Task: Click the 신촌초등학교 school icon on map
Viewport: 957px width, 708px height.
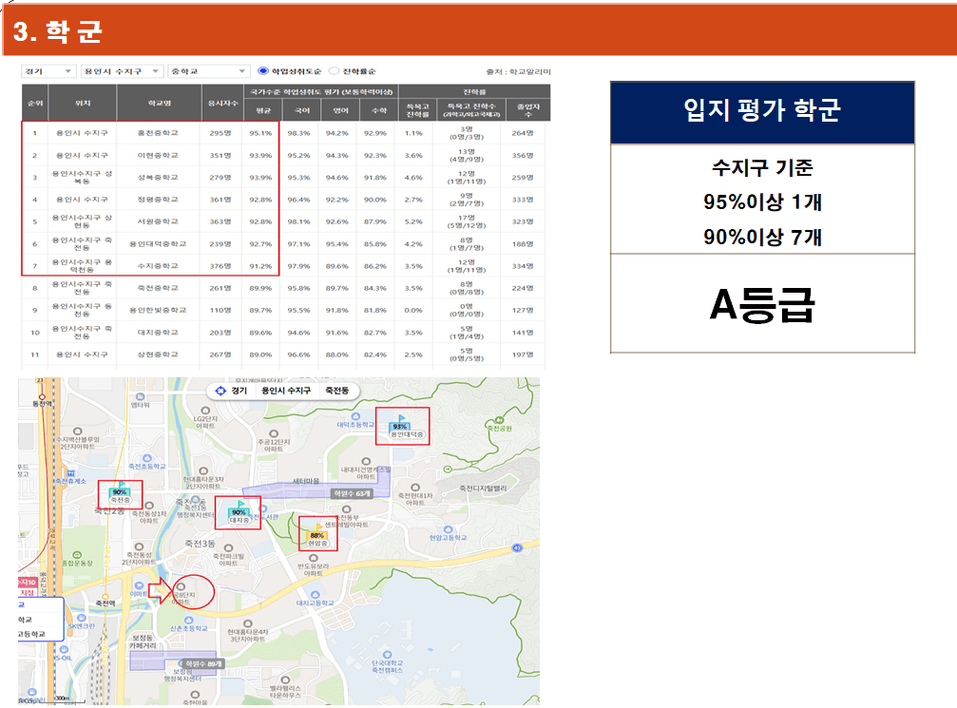Action: pyautogui.click(x=189, y=620)
